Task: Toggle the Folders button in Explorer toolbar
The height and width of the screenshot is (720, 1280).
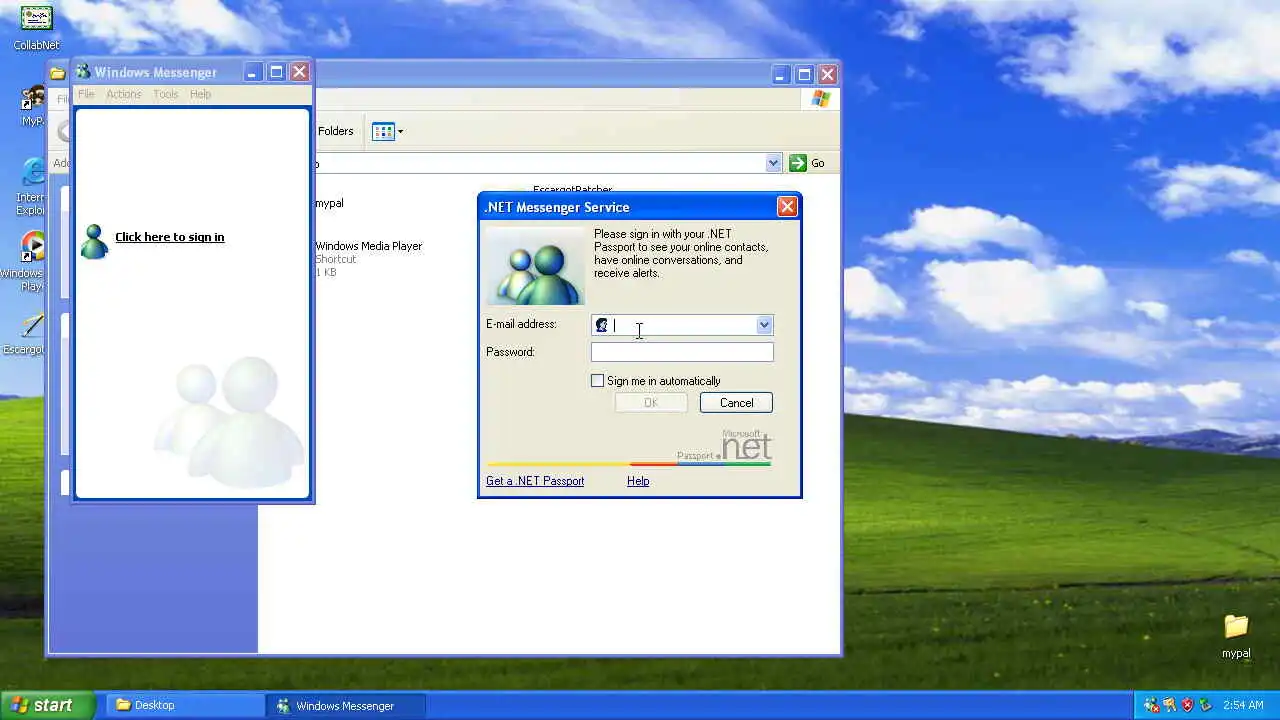Action: [335, 131]
